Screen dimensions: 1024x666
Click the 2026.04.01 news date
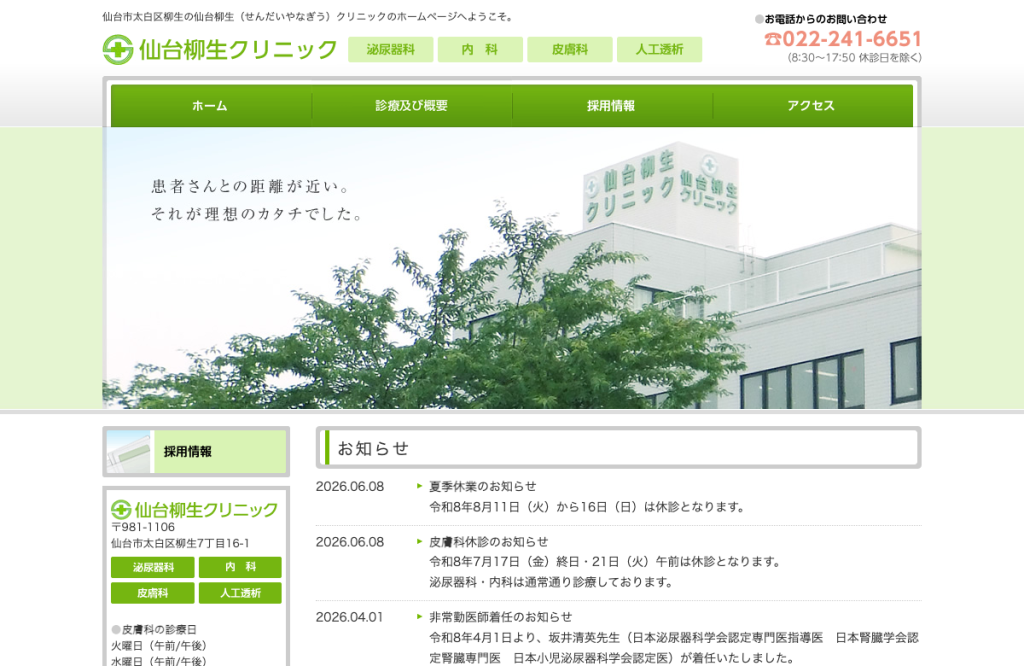[x=349, y=617]
